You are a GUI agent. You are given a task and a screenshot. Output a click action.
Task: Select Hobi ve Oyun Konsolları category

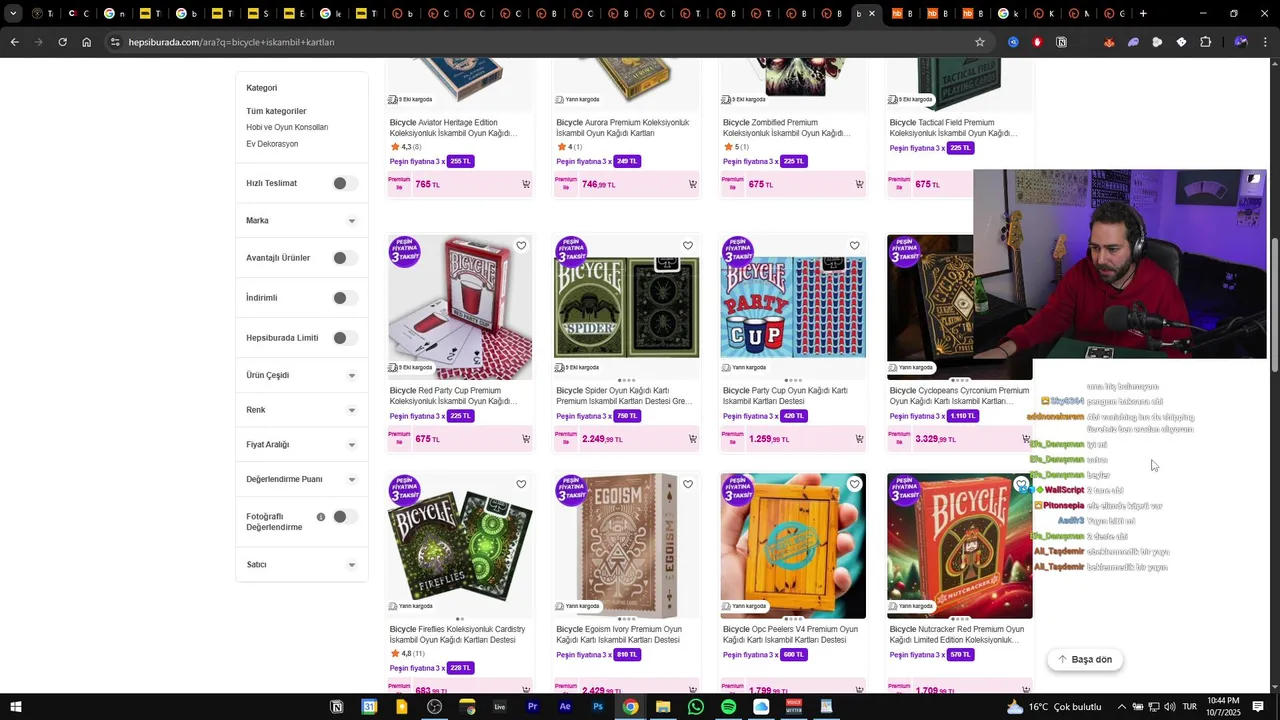tap(287, 127)
